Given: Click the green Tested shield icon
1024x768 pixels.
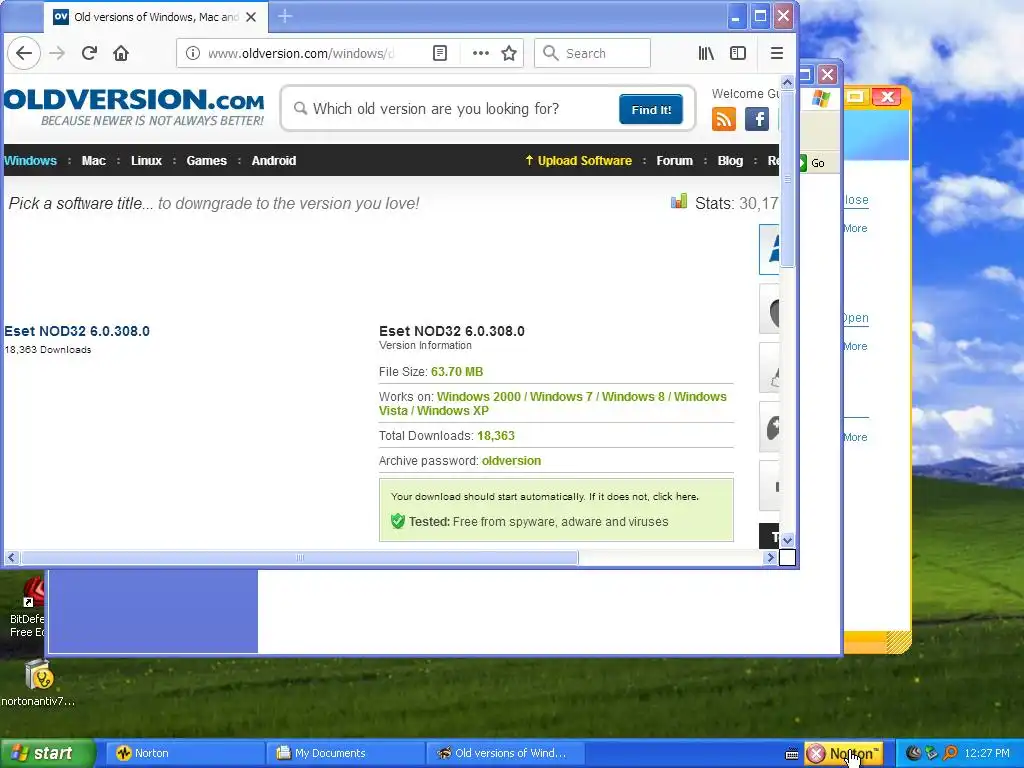Looking at the screenshot, I should point(398,521).
